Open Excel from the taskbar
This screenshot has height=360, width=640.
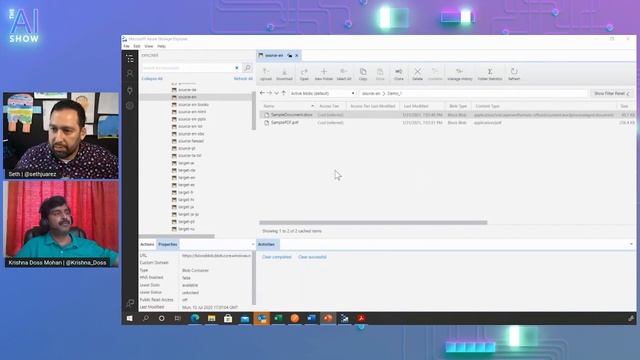point(278,318)
